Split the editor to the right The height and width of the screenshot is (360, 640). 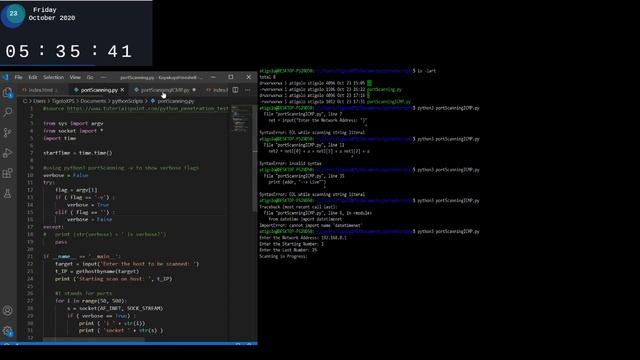point(236,90)
